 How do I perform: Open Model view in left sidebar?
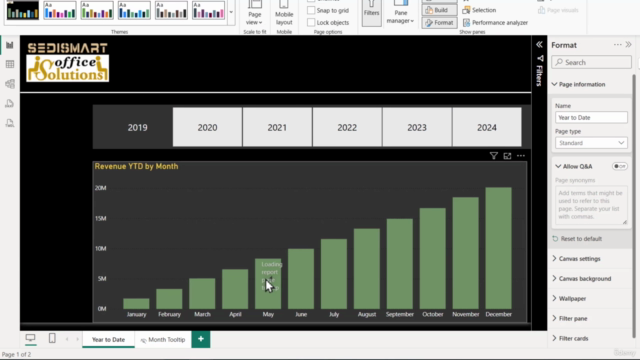coord(10,84)
